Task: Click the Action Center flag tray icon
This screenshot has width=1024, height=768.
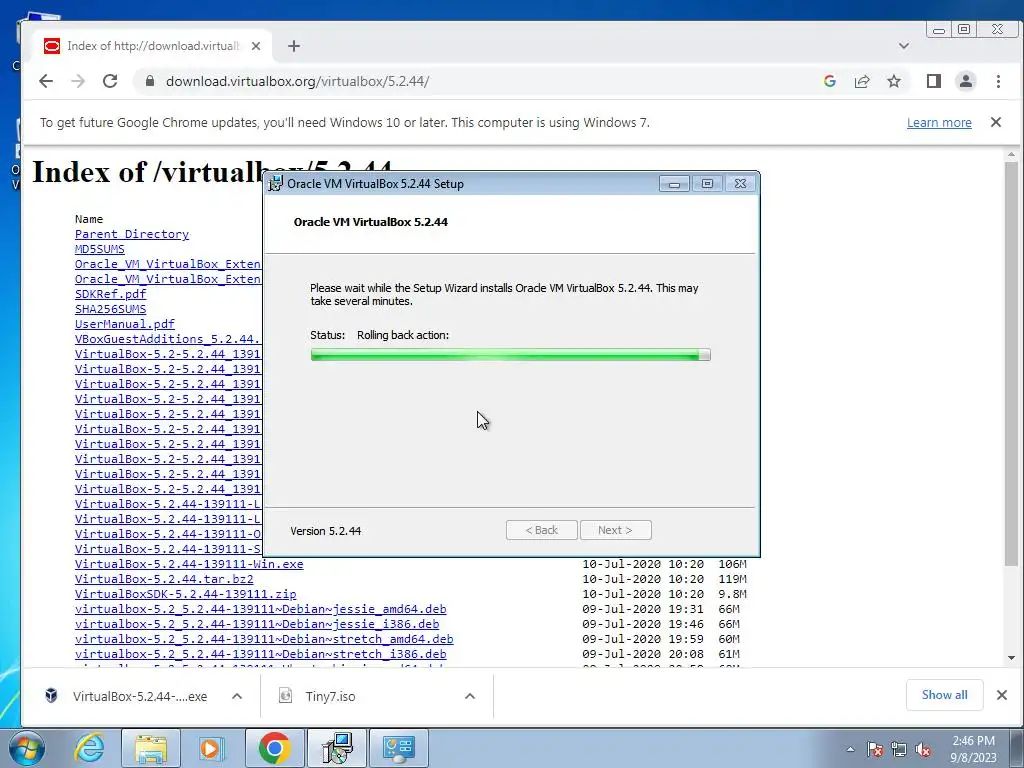Action: point(874,750)
